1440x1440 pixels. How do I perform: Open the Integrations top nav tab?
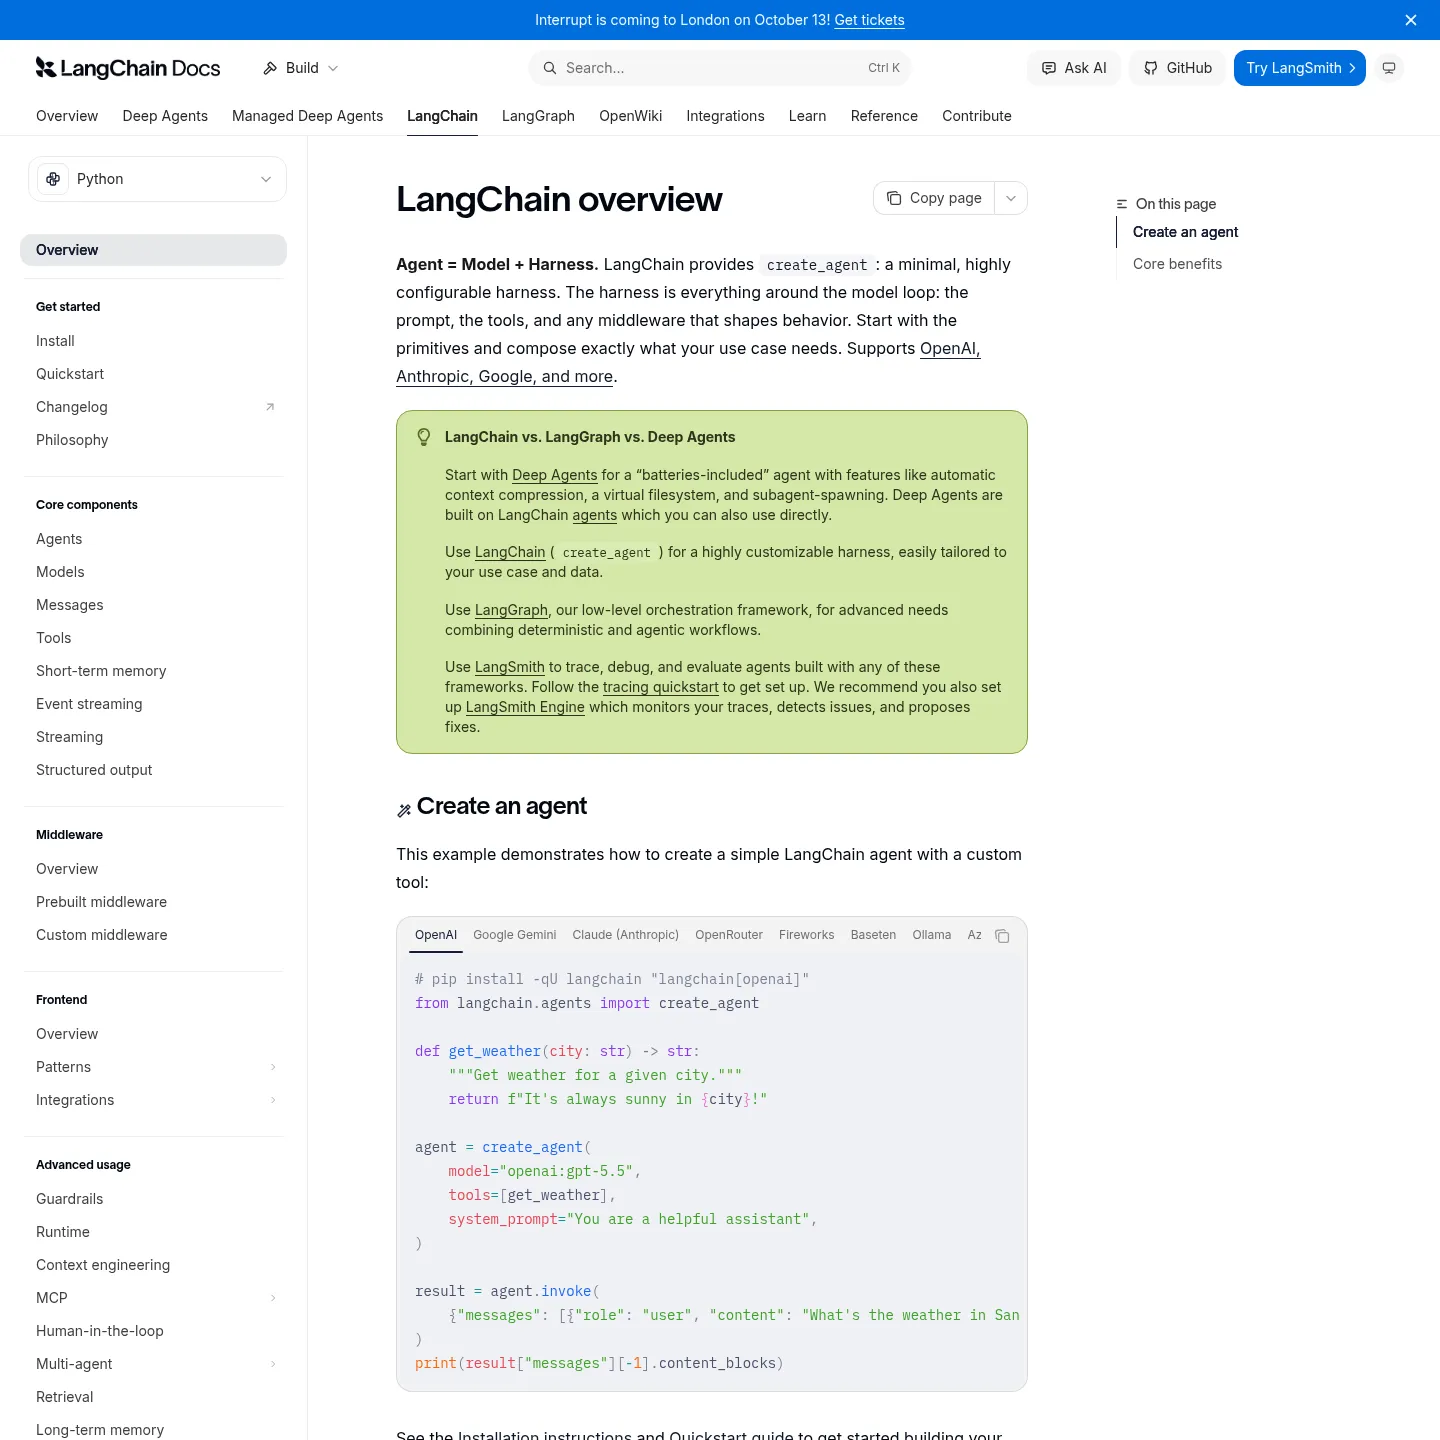tap(725, 116)
